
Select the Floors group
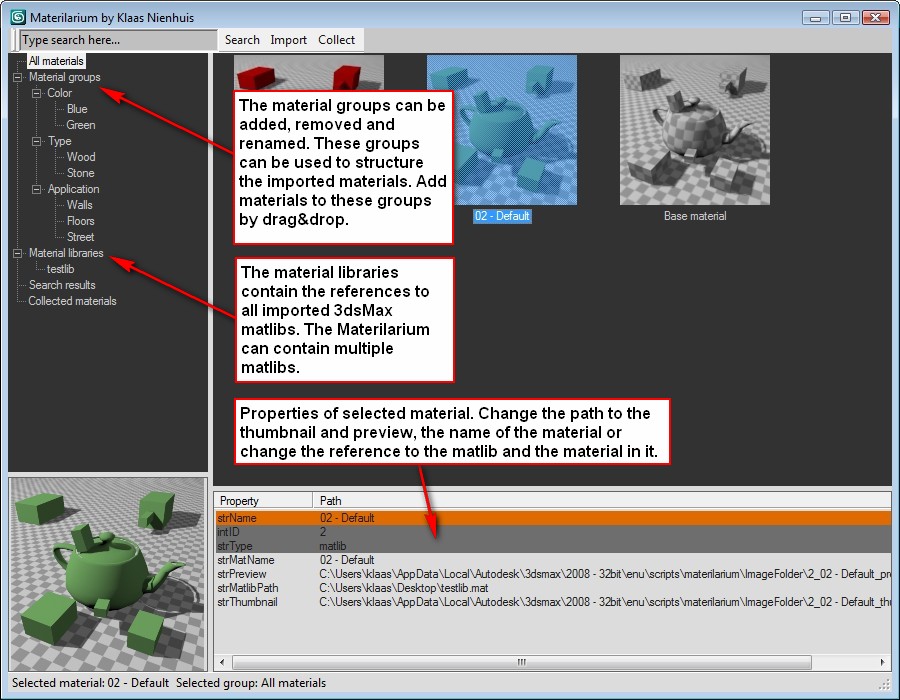(80, 221)
